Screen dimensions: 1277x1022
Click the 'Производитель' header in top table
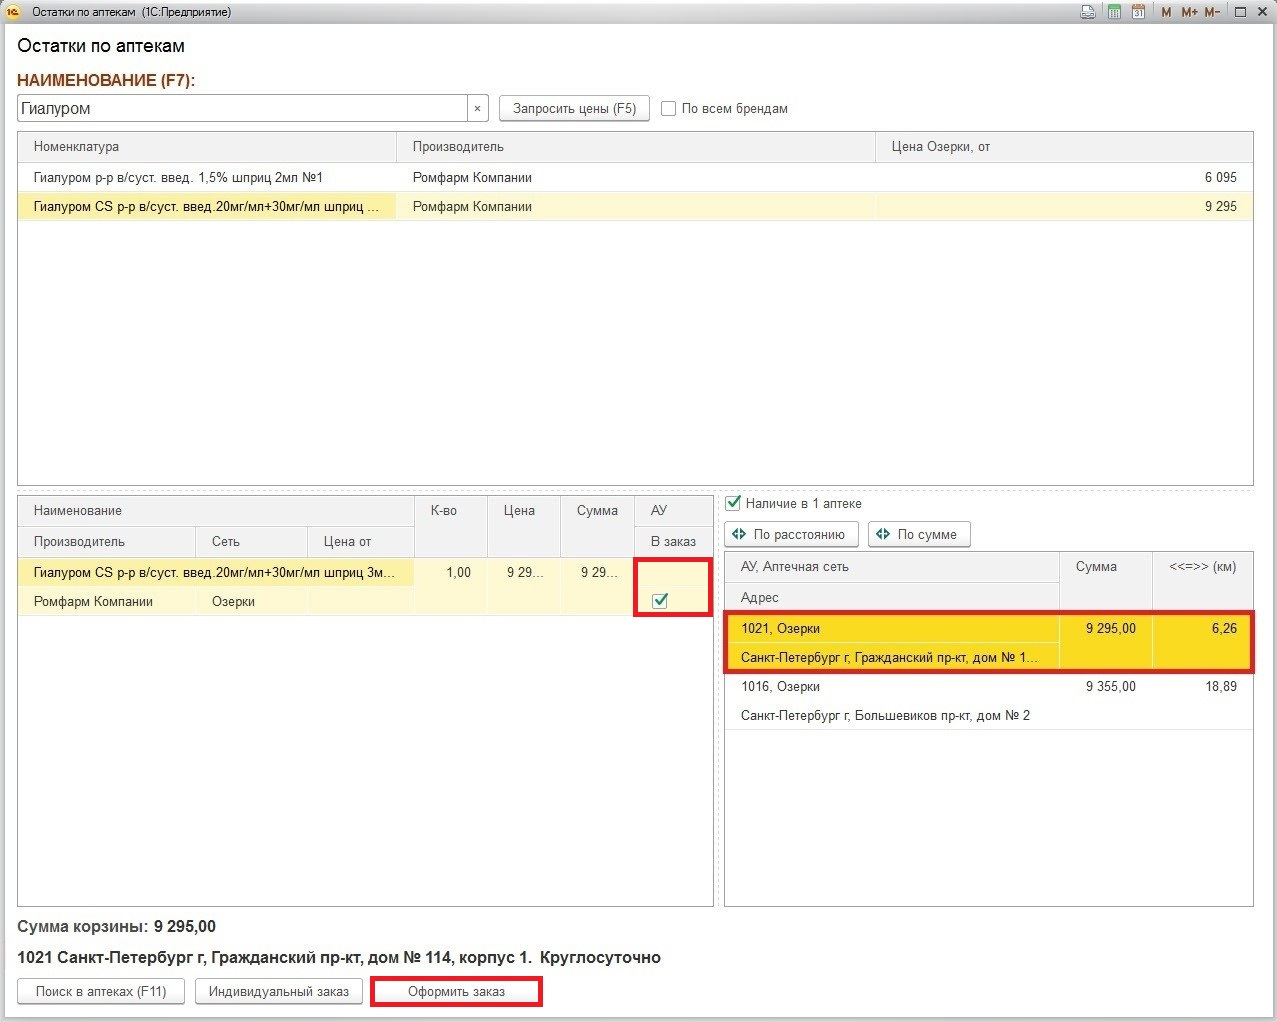pyautogui.click(x=635, y=146)
